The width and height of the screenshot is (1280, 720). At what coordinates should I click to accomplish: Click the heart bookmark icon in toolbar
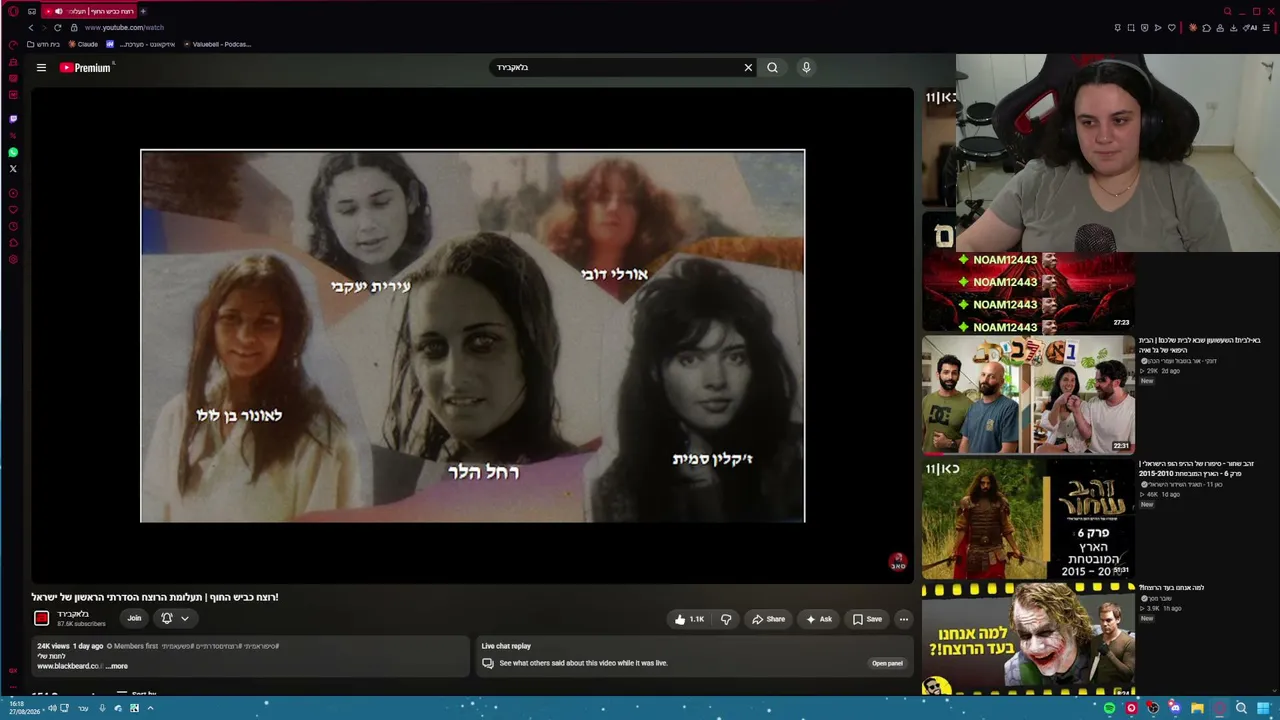(1172, 28)
